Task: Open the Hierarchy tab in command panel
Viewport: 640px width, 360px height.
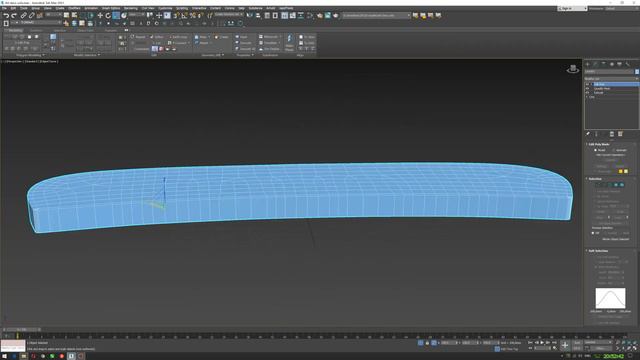Action: (604, 64)
